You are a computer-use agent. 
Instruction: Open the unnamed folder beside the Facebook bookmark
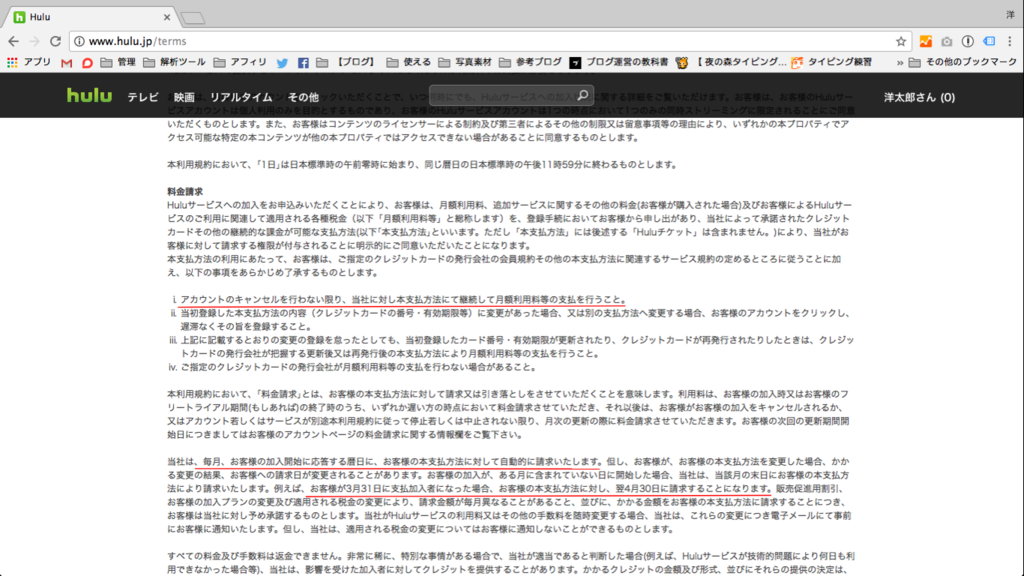coord(322,63)
